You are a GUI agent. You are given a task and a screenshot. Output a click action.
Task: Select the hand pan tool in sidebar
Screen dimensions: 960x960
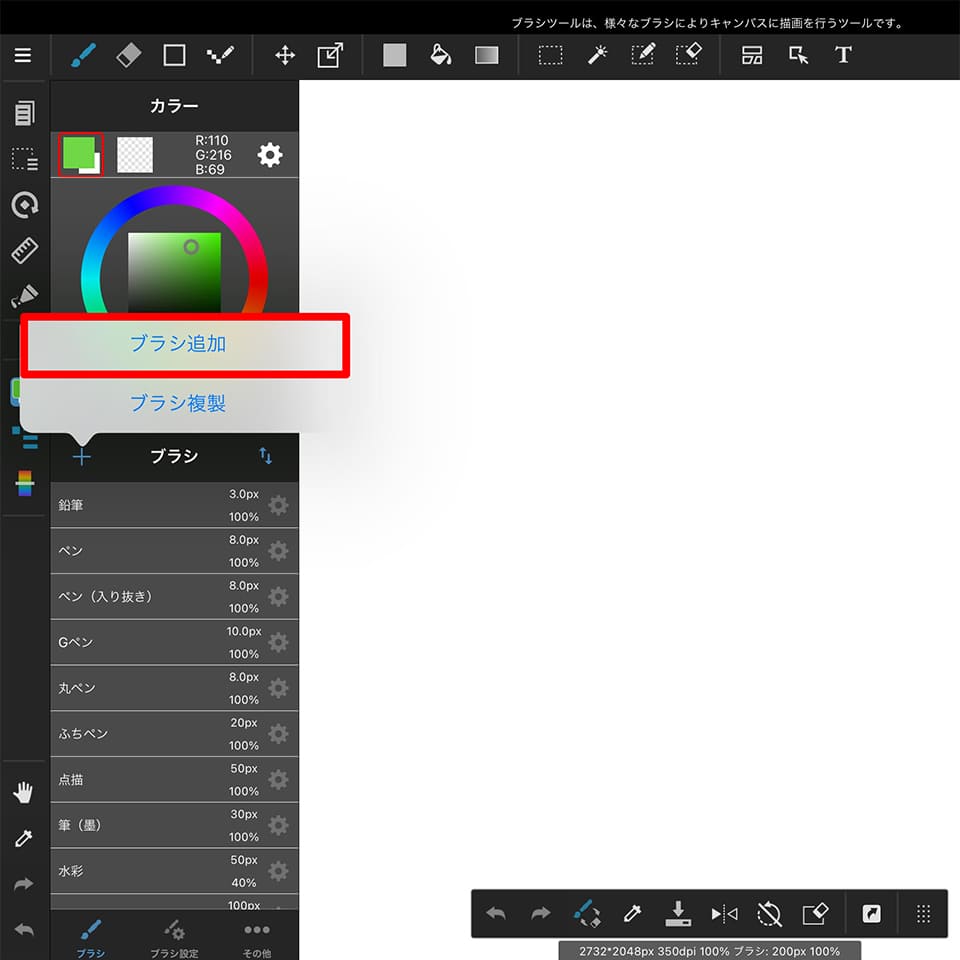point(23,792)
